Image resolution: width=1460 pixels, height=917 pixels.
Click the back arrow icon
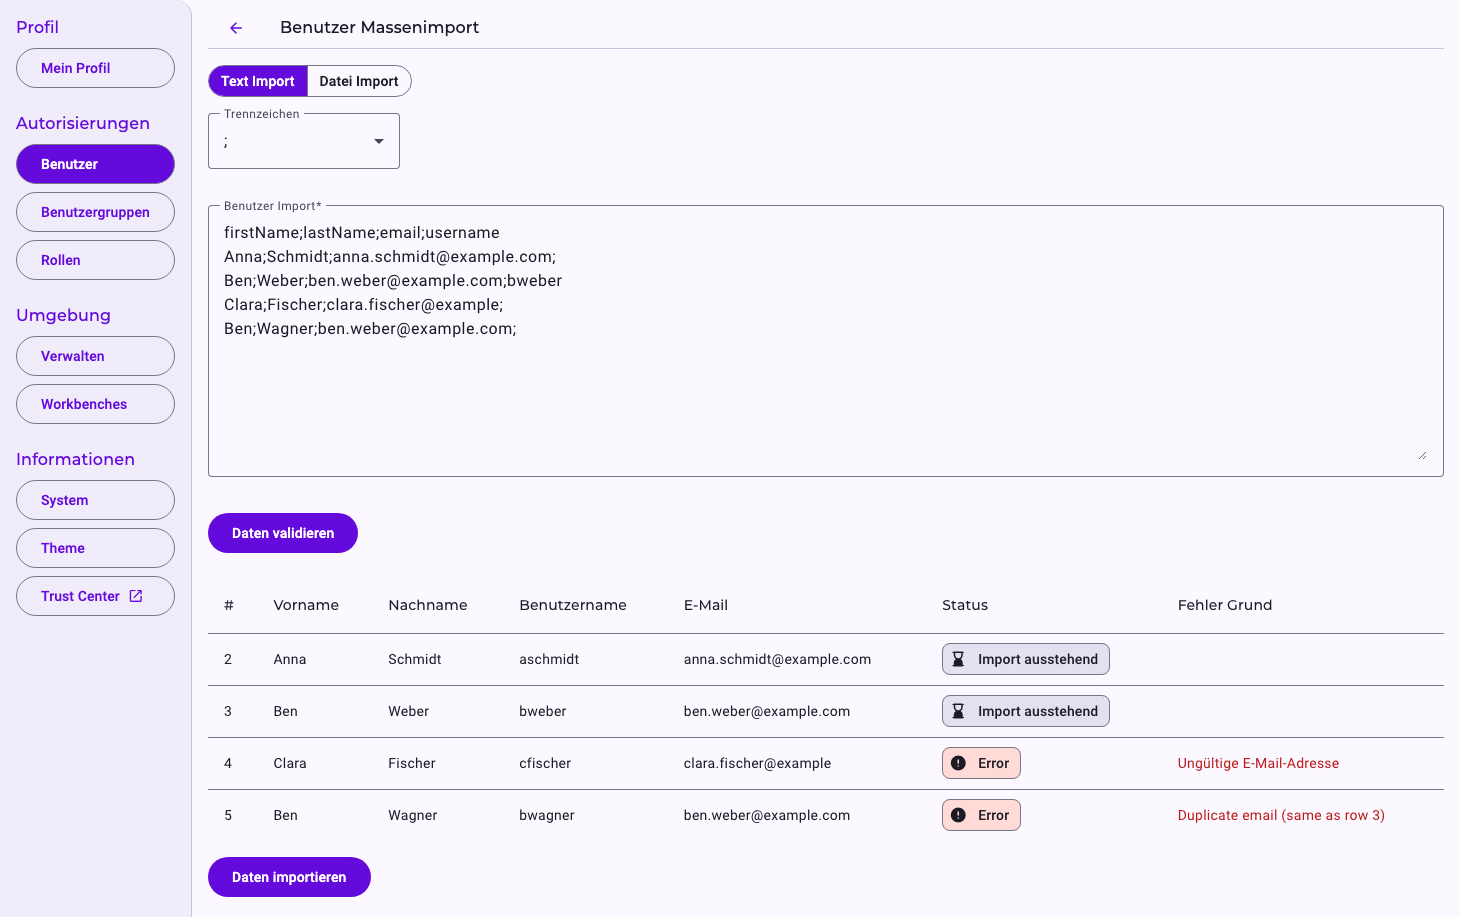[x=236, y=28]
